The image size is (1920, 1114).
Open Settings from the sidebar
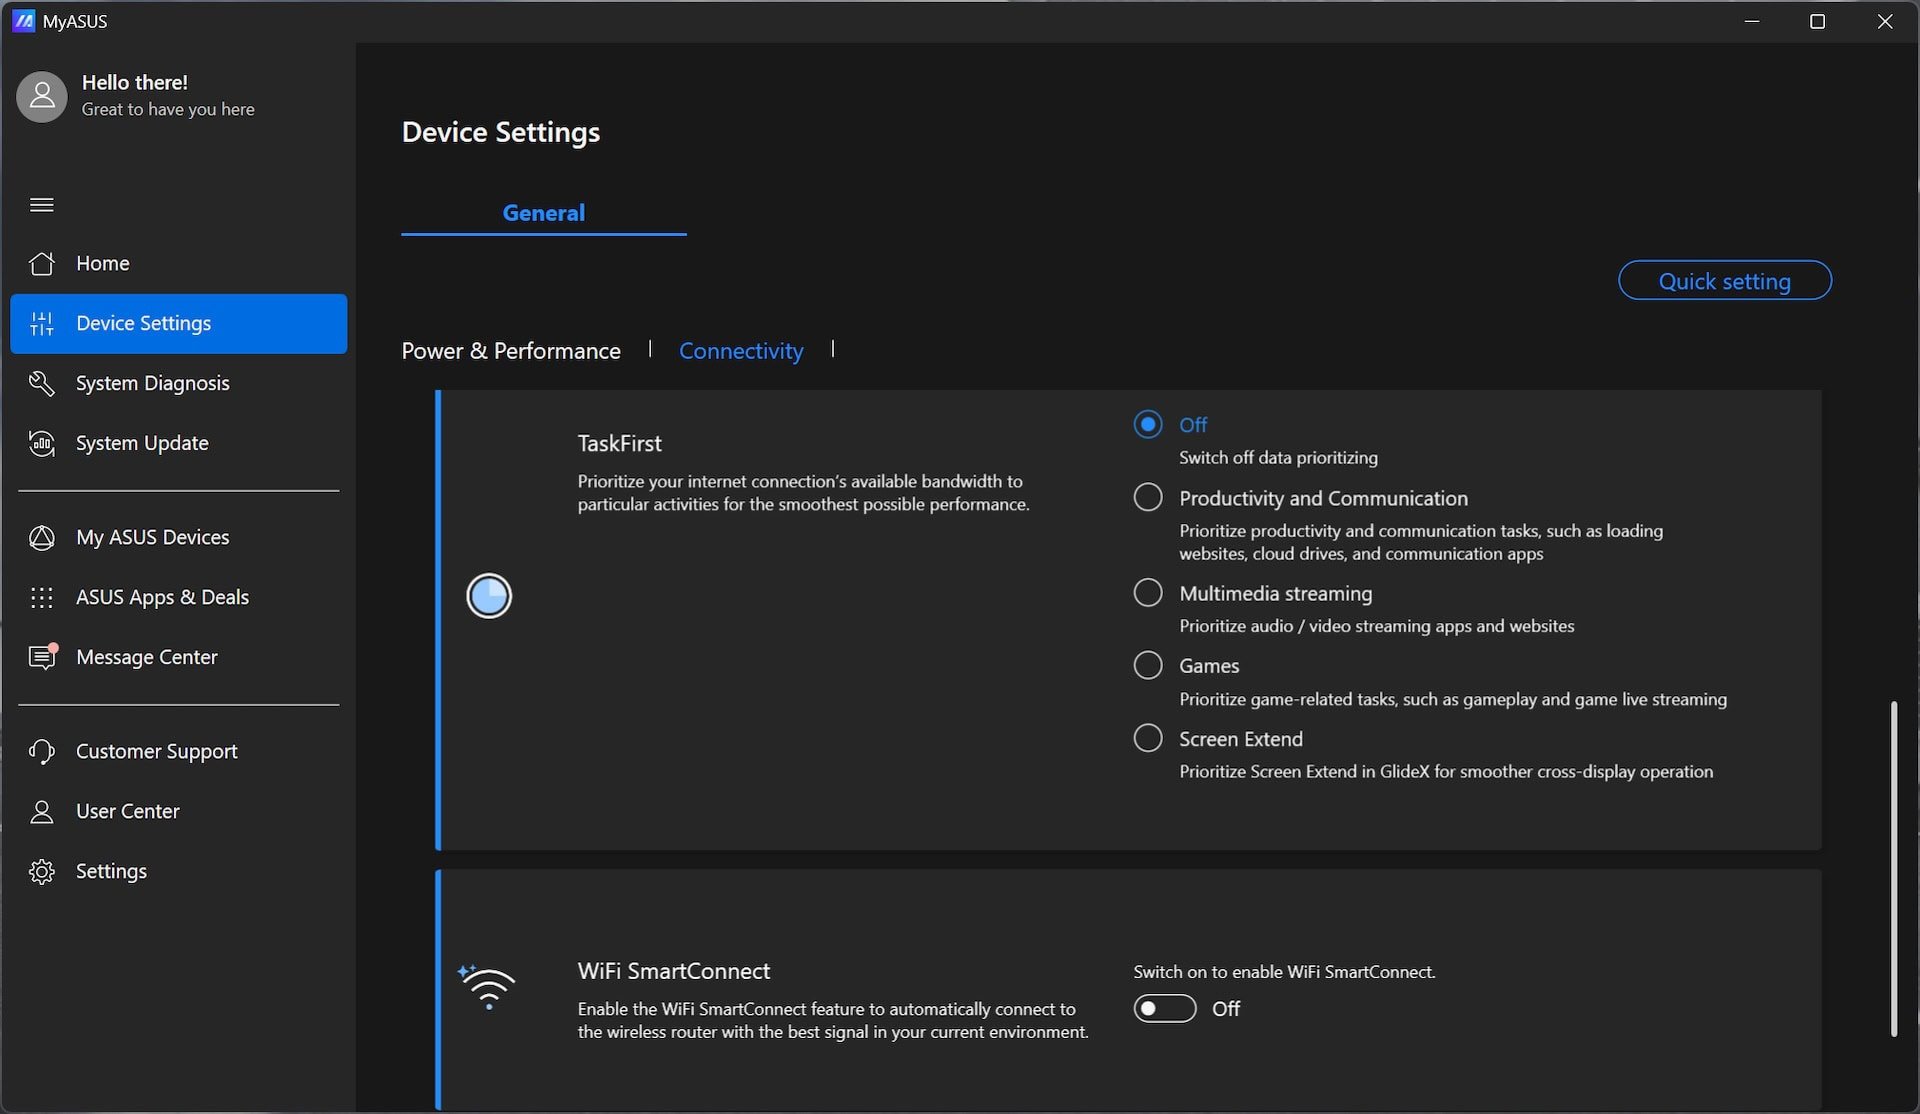(x=179, y=871)
